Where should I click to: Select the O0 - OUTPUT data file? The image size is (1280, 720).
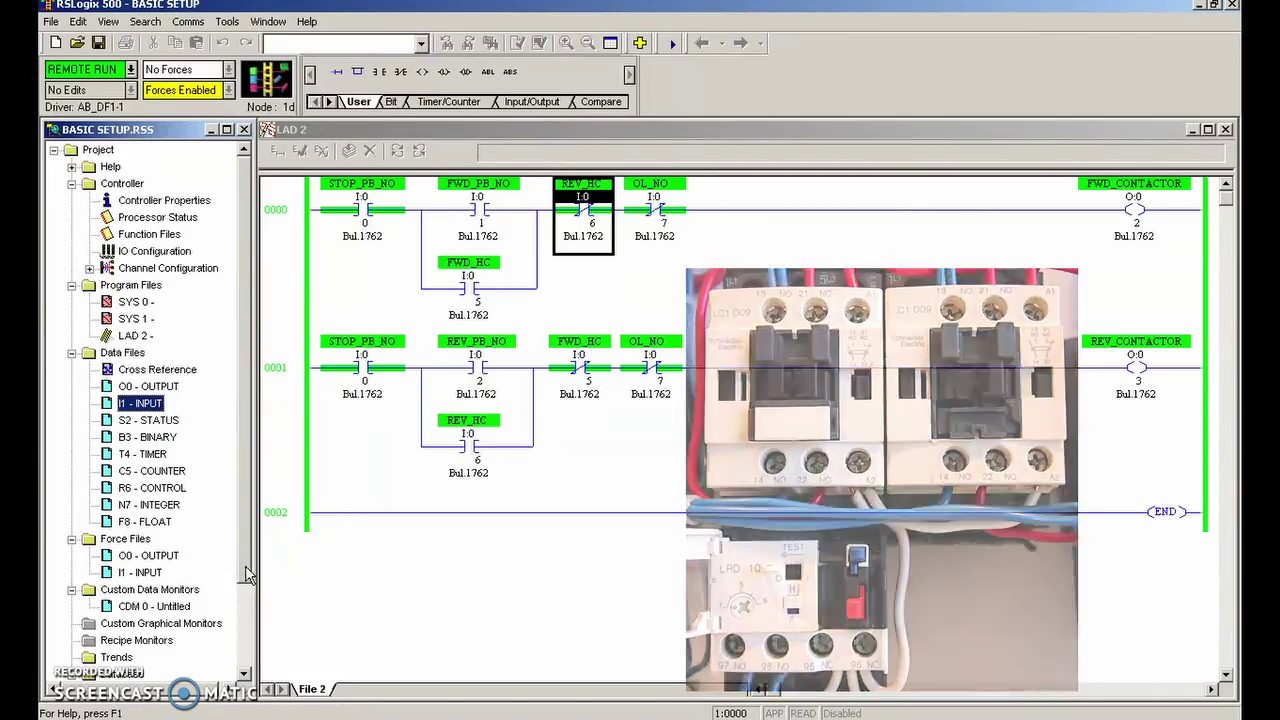pos(148,386)
